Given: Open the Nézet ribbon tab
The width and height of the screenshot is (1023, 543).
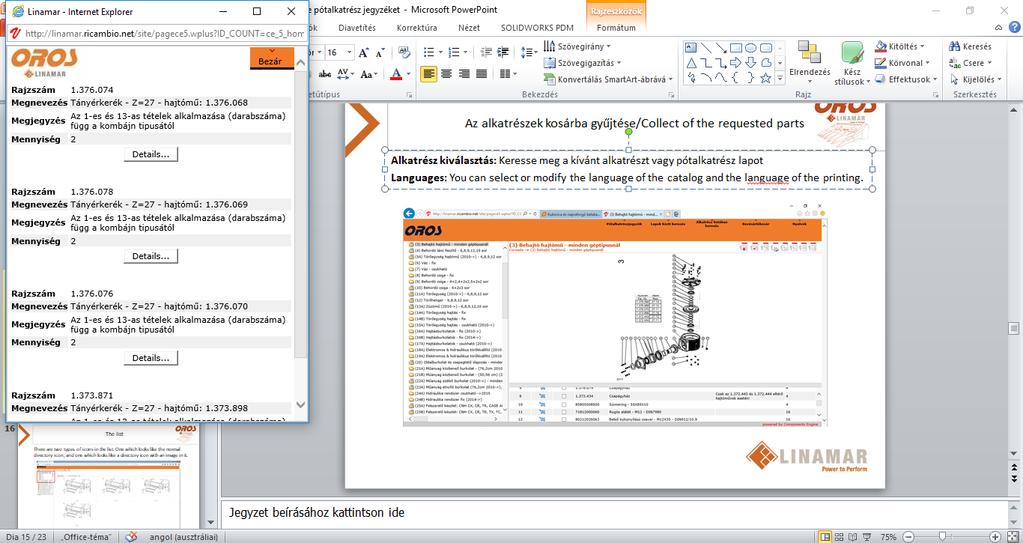Looking at the screenshot, I should click(x=469, y=27).
